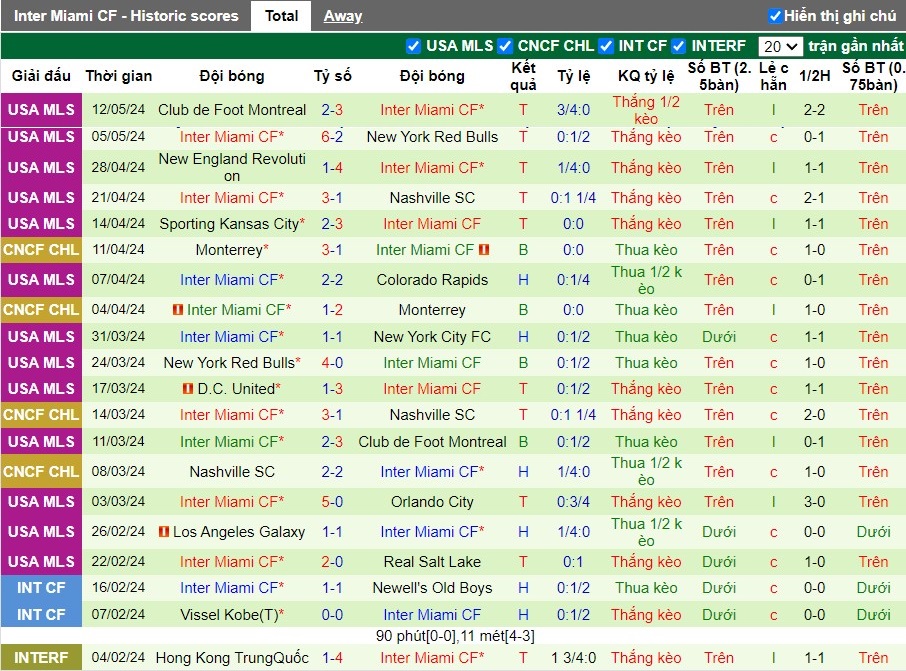Click the 2-3 score on 12/05/24
Viewport: 906px width, 671px height.
332,110
